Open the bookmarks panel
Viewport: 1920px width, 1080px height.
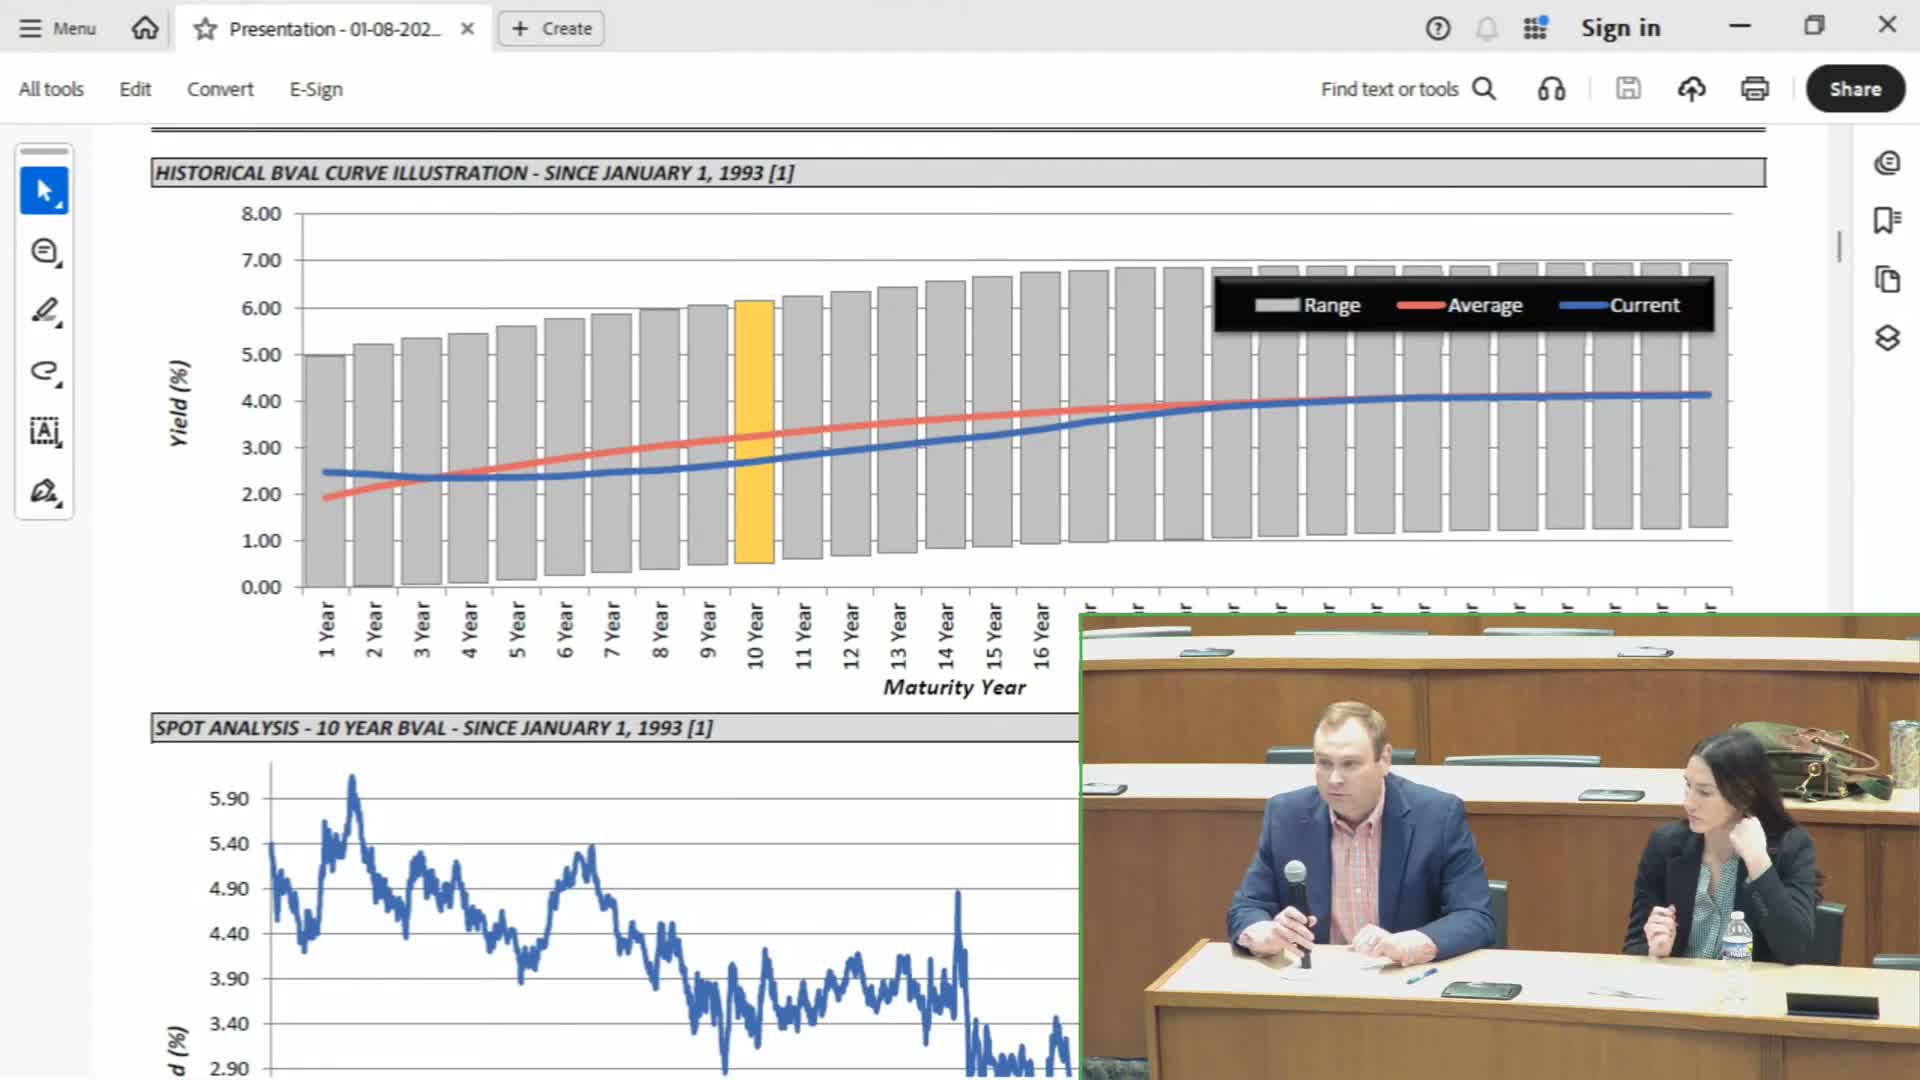(x=1887, y=220)
